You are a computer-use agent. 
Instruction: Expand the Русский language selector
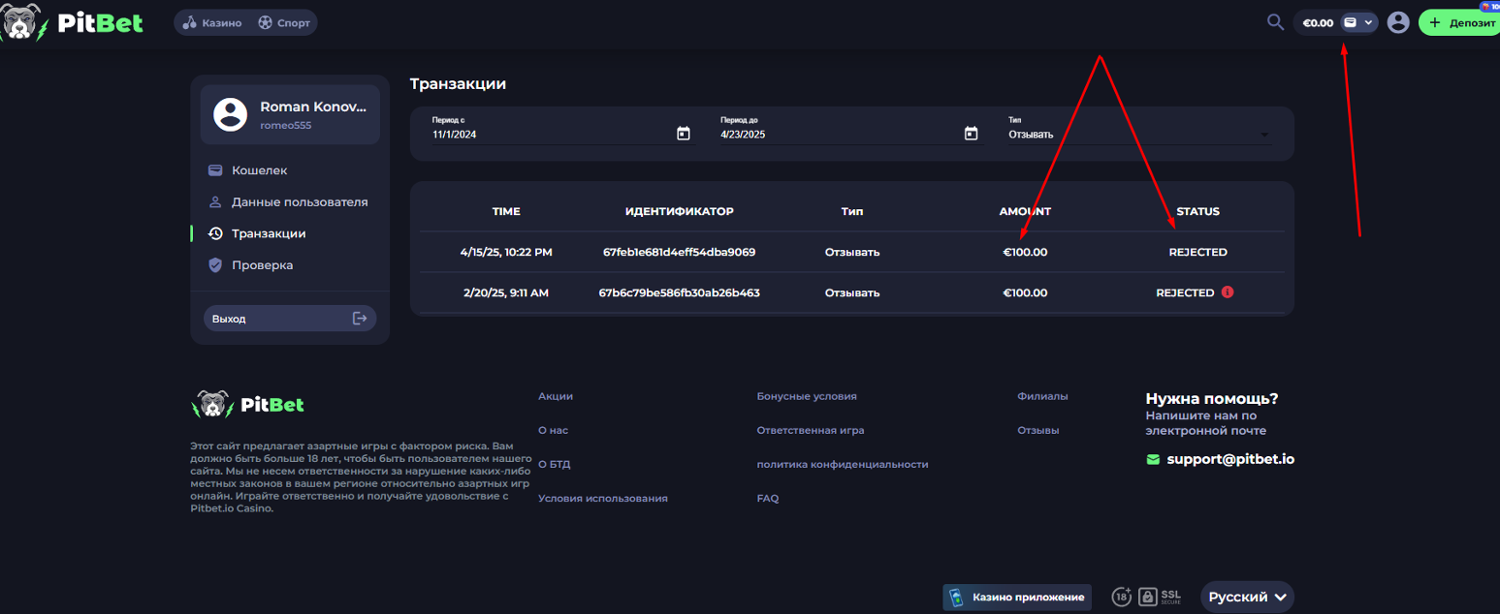[1246, 597]
